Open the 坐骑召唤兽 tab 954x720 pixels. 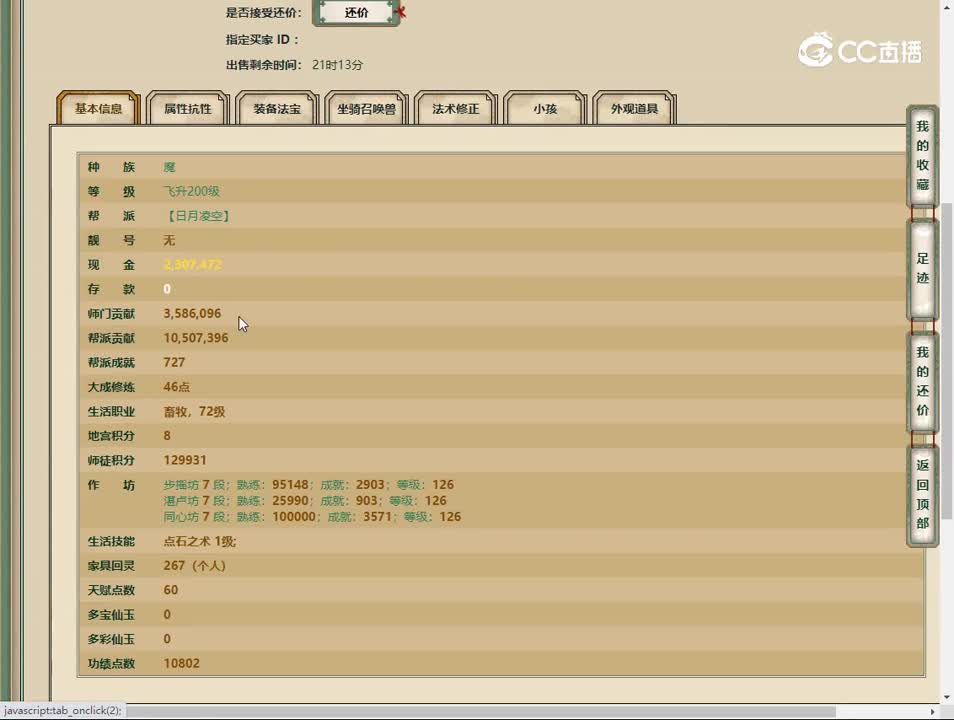click(366, 108)
